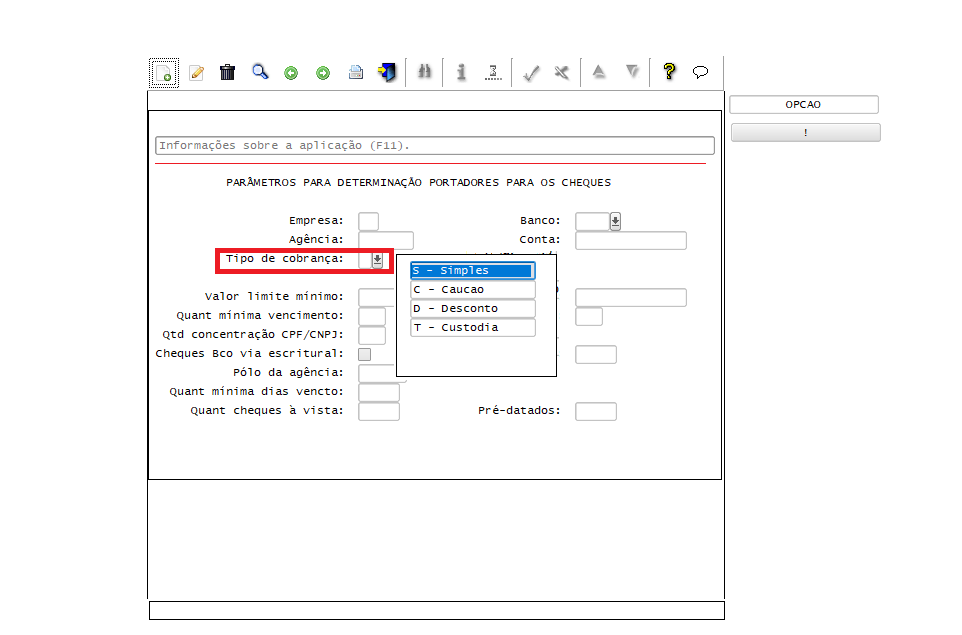
Task: Click the confirm checkmark icon
Action: pyautogui.click(x=531, y=73)
